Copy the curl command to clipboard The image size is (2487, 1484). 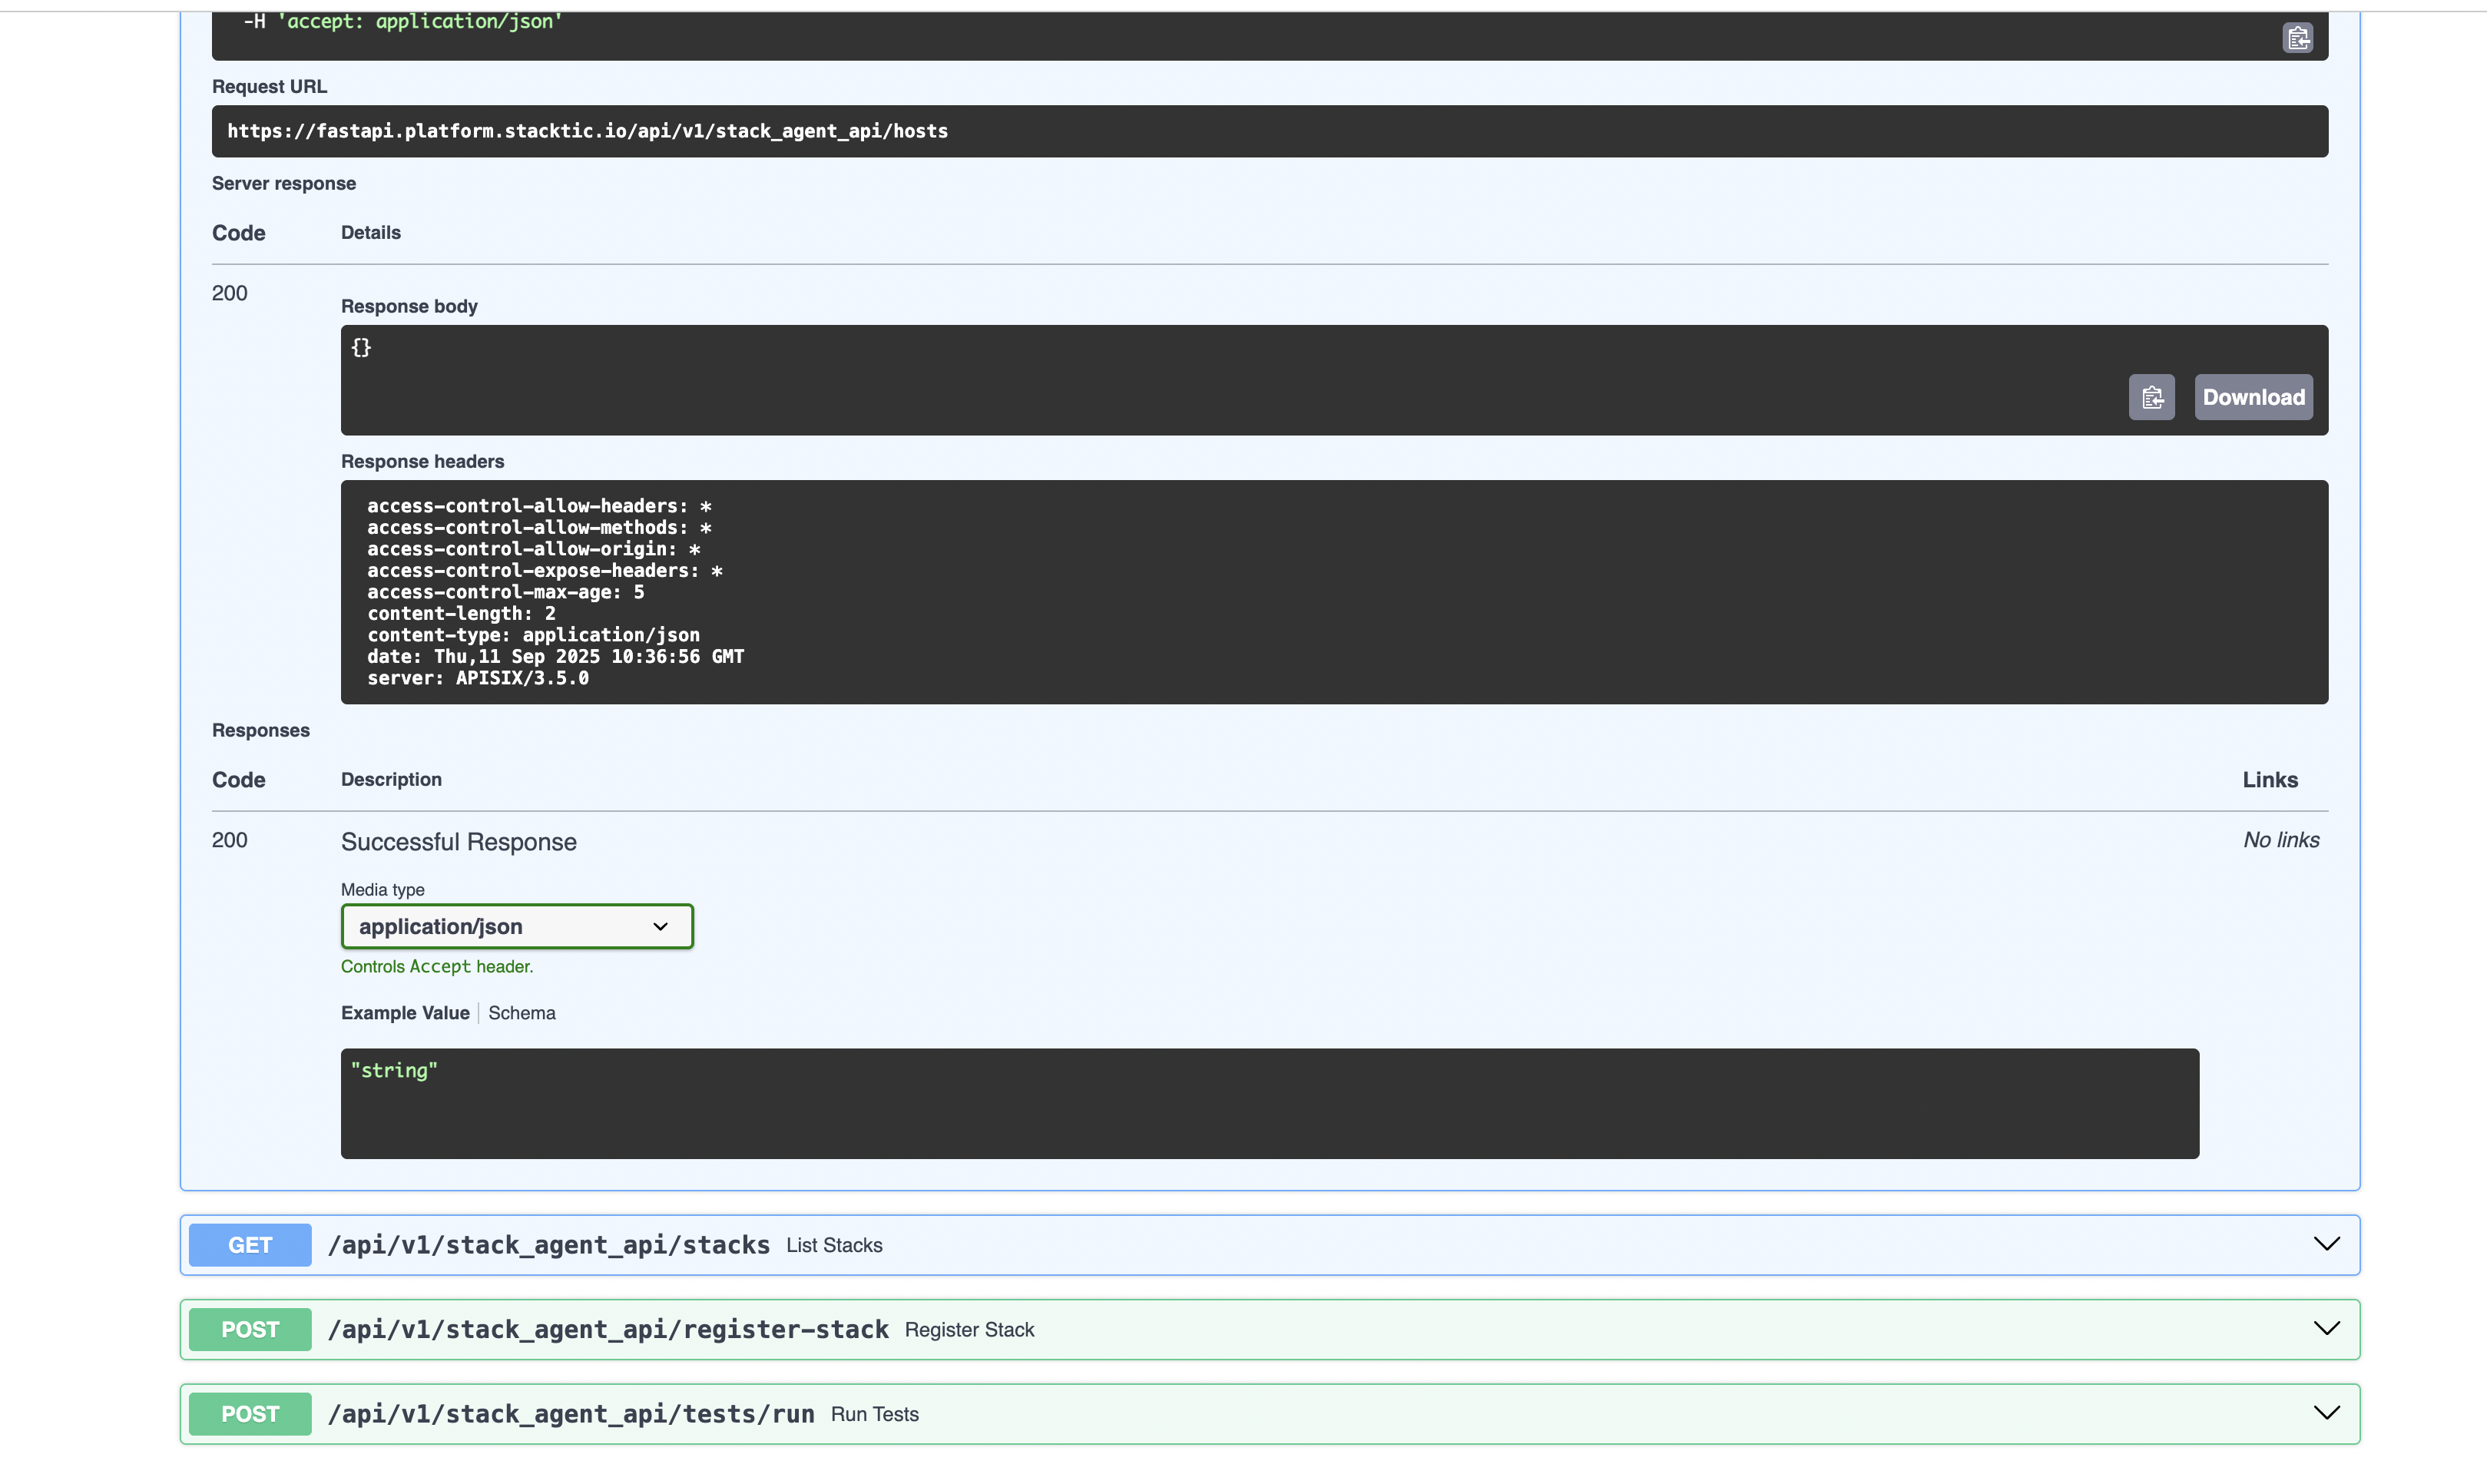coord(2297,38)
